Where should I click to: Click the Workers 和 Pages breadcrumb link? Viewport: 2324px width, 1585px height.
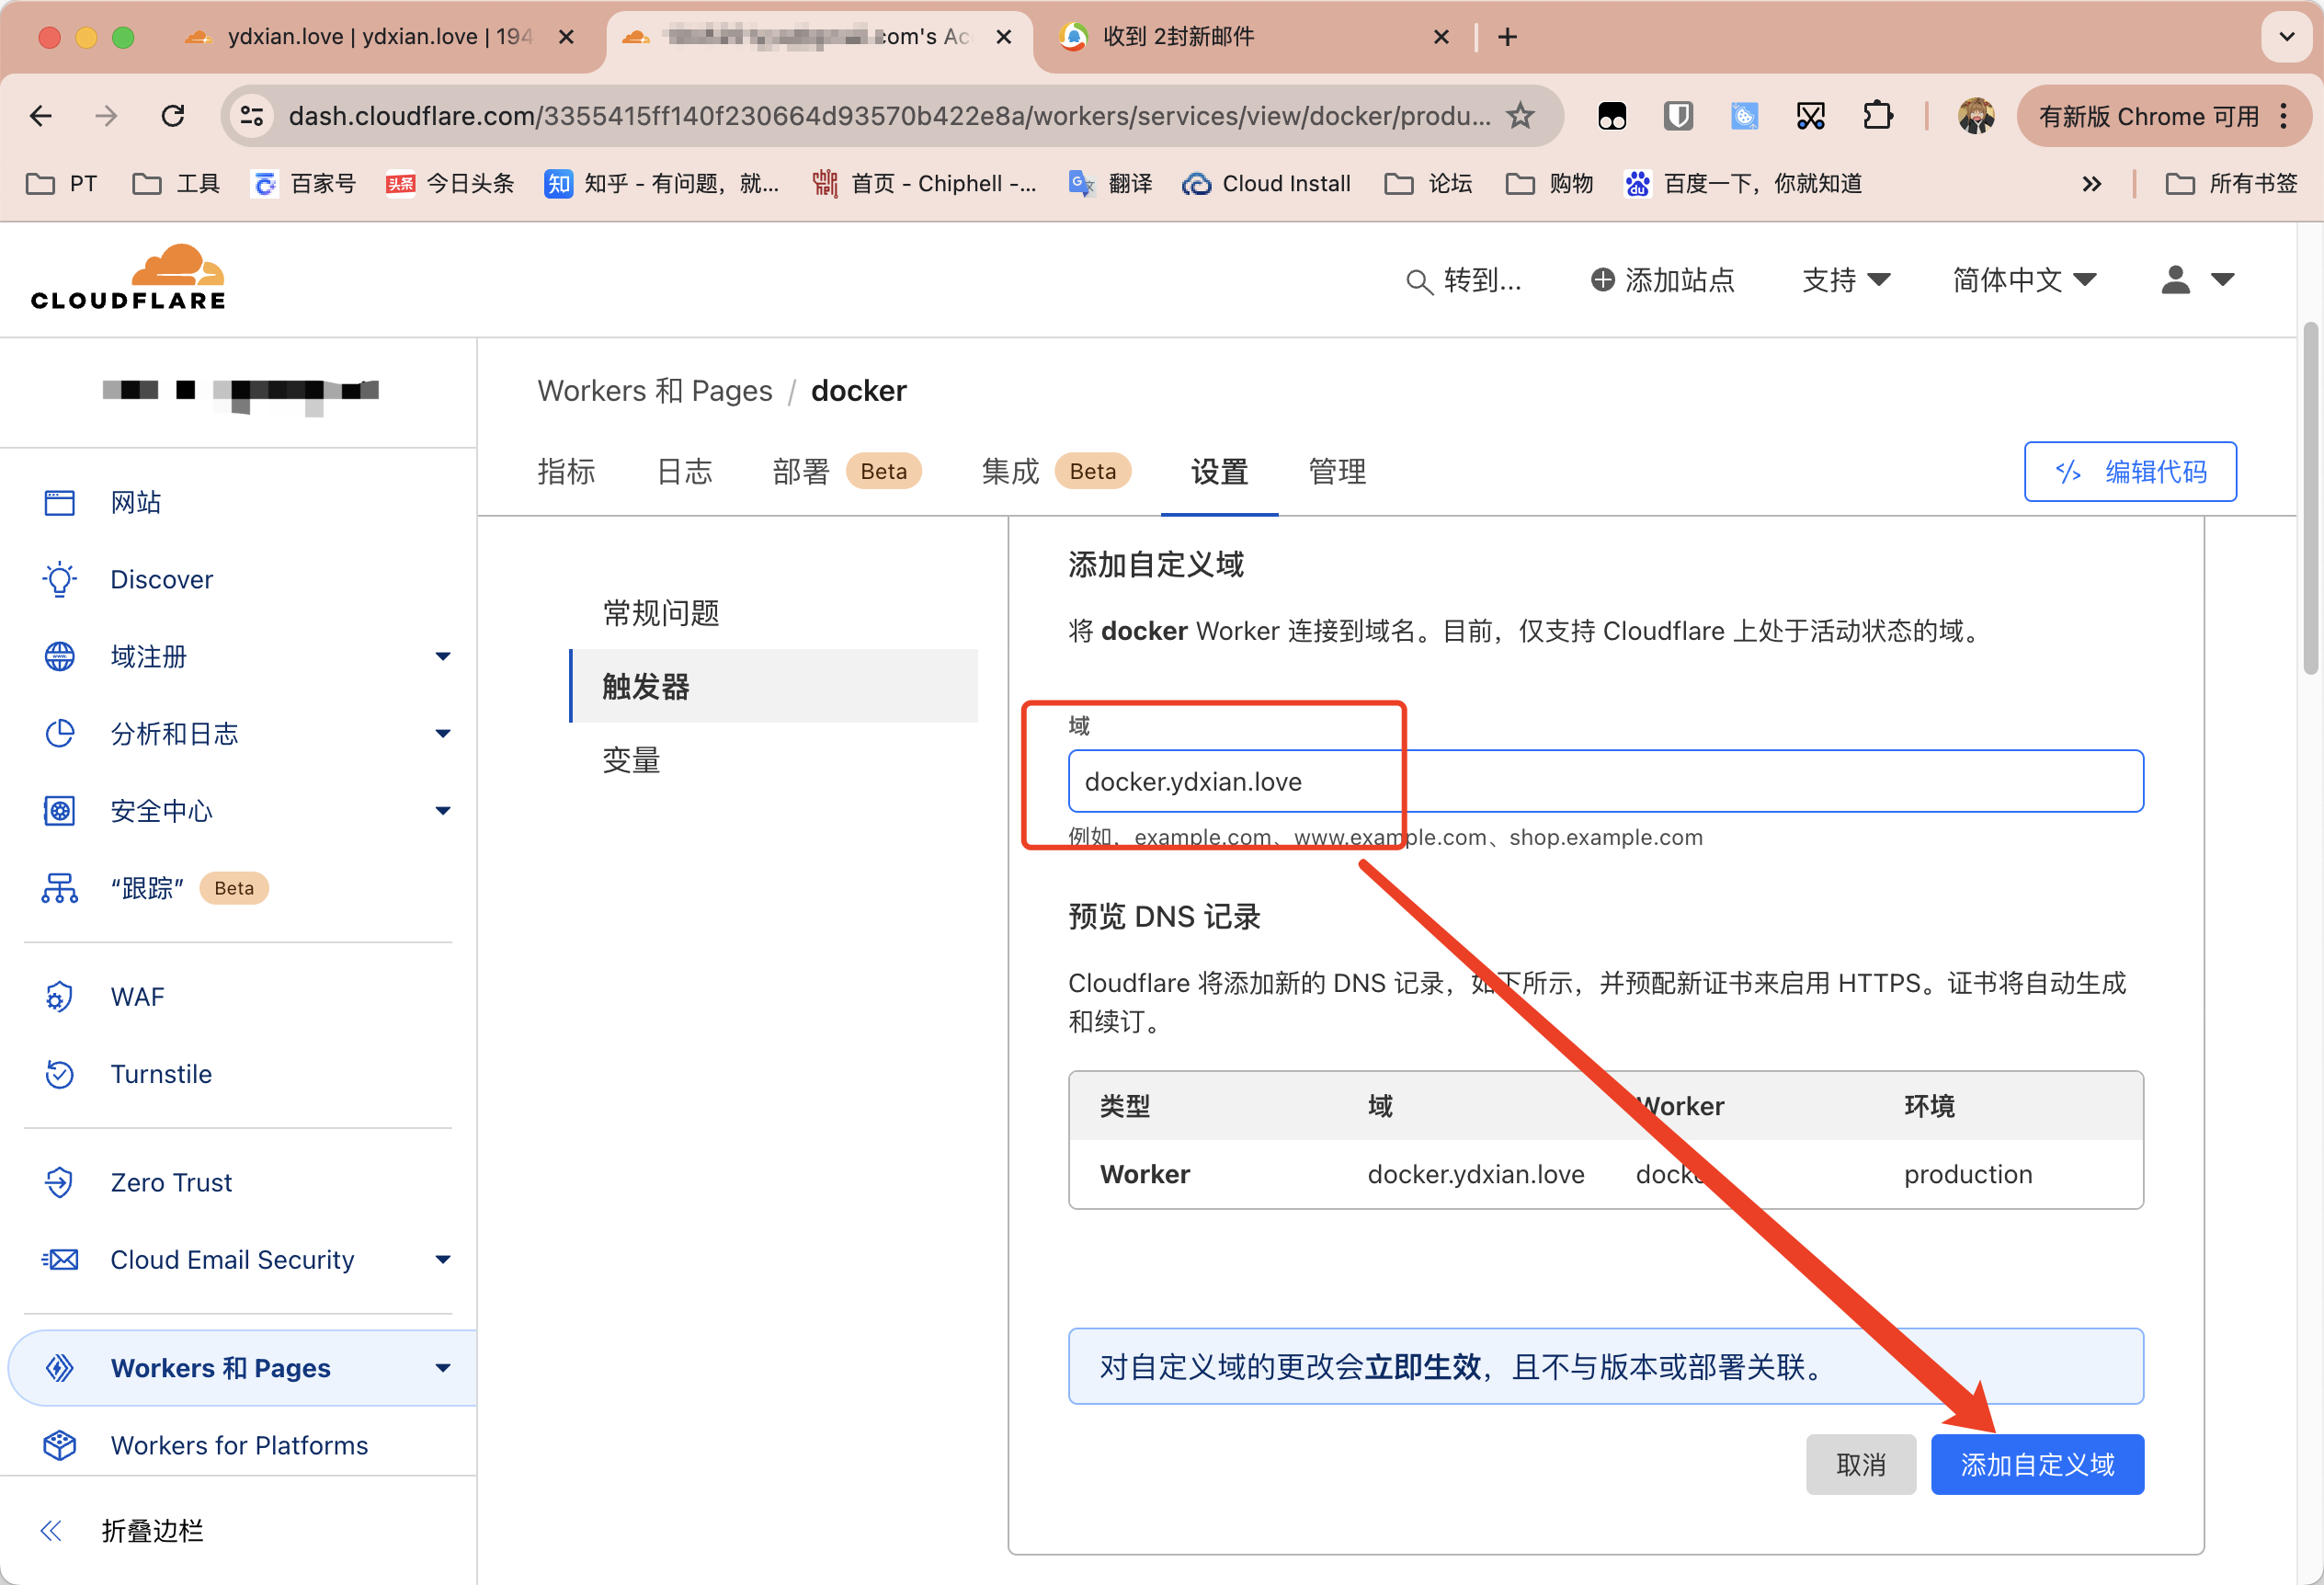654,390
